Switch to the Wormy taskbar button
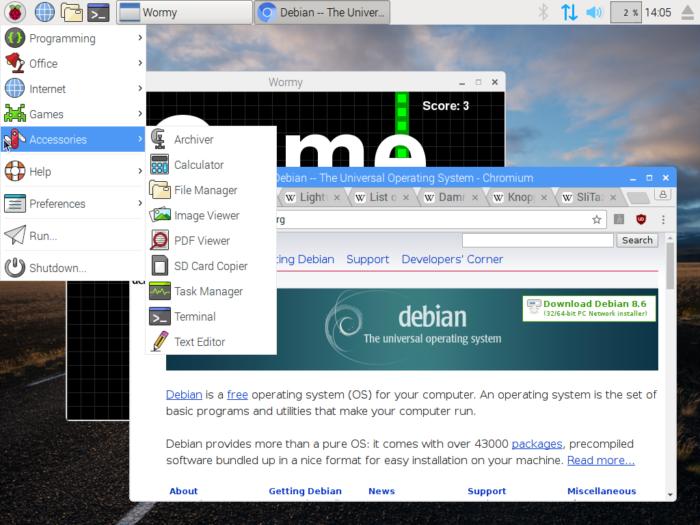The height and width of the screenshot is (525, 700). coord(184,12)
